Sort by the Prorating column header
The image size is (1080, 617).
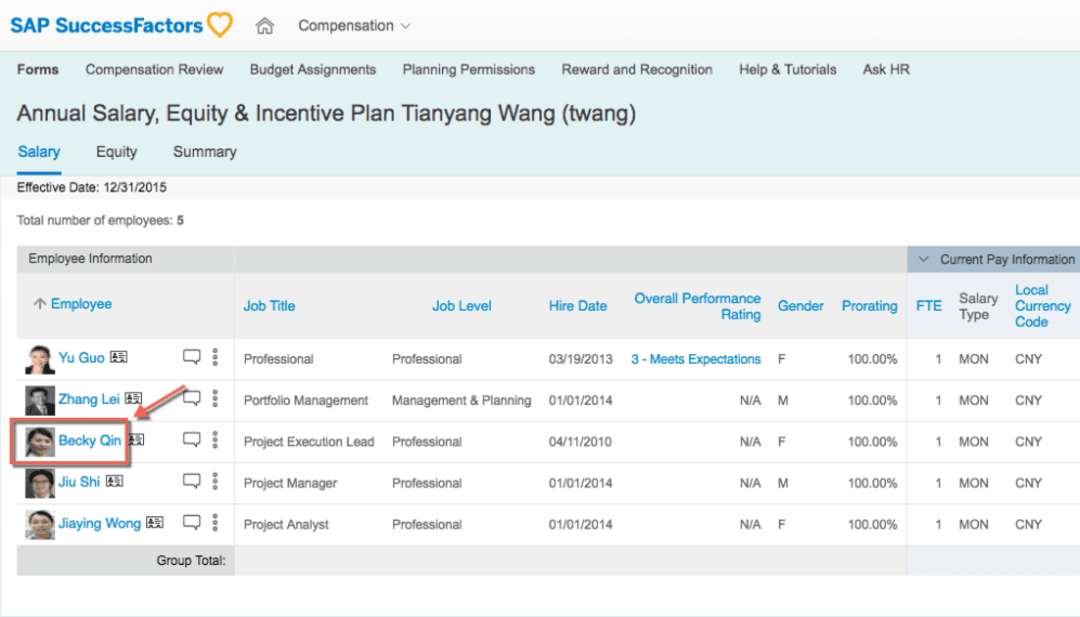point(869,306)
